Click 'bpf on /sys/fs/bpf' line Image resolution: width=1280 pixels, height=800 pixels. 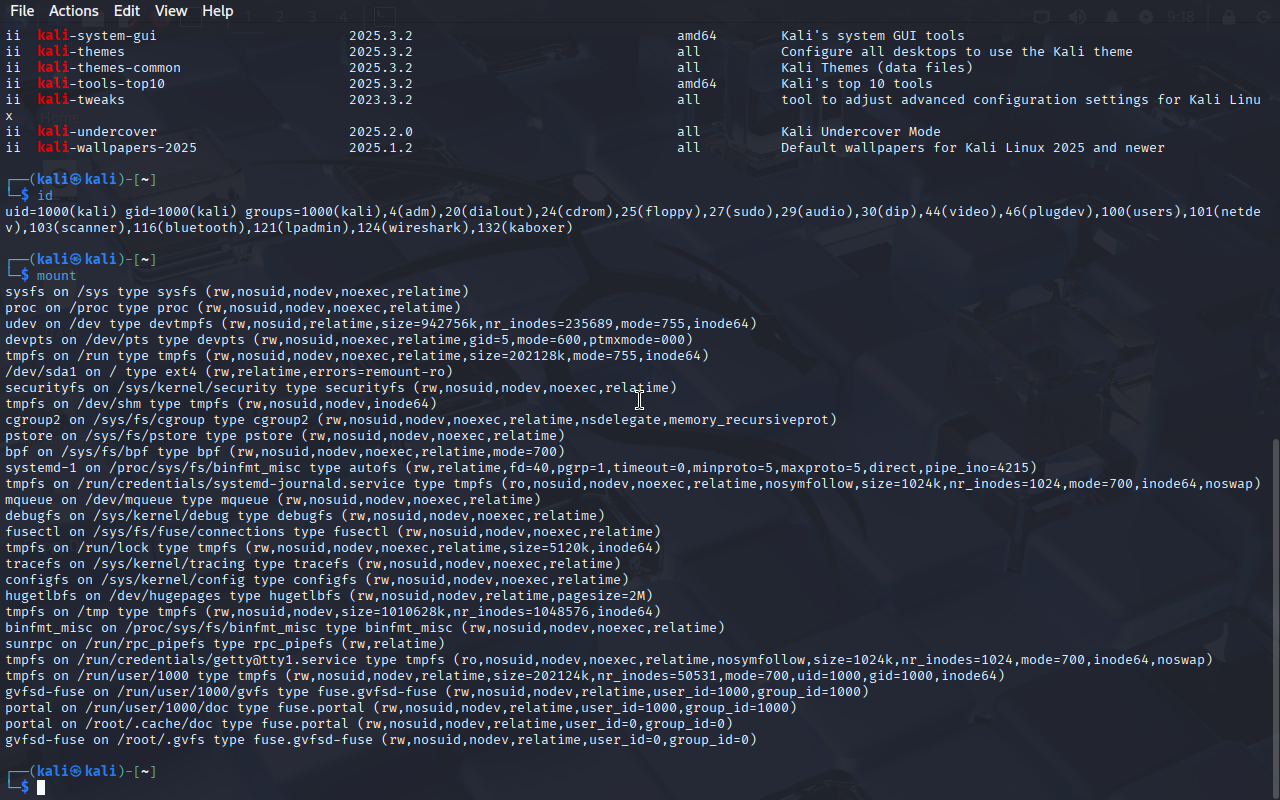(285, 452)
